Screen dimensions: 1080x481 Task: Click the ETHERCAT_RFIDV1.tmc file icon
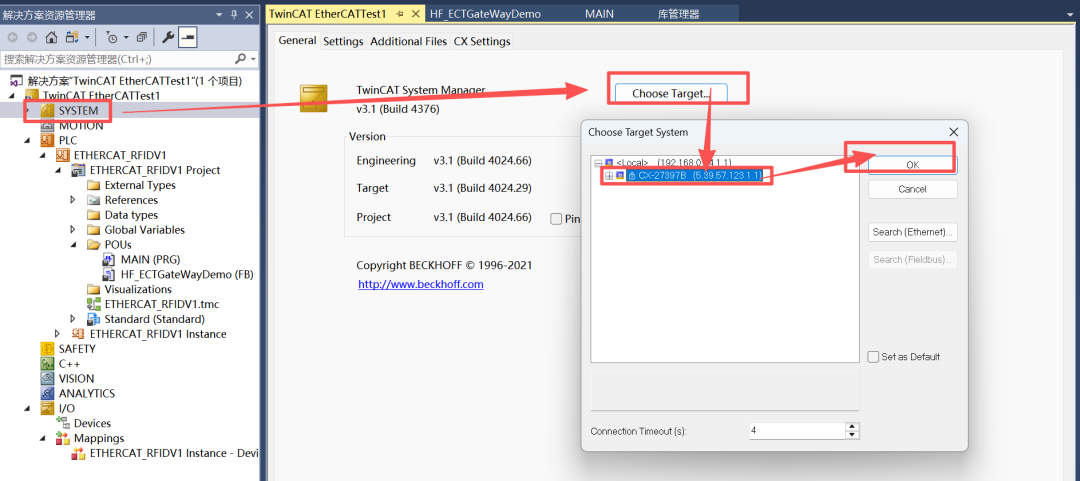[x=94, y=304]
